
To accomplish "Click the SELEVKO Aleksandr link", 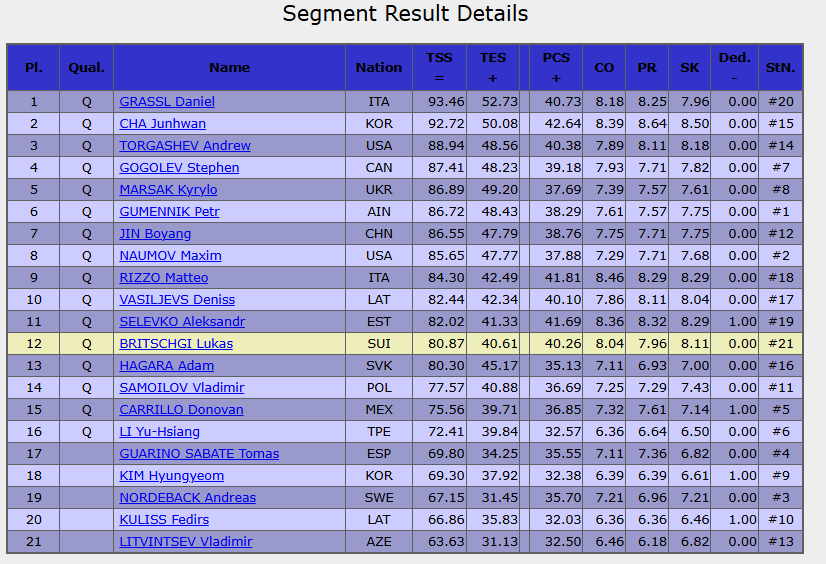I will [182, 322].
